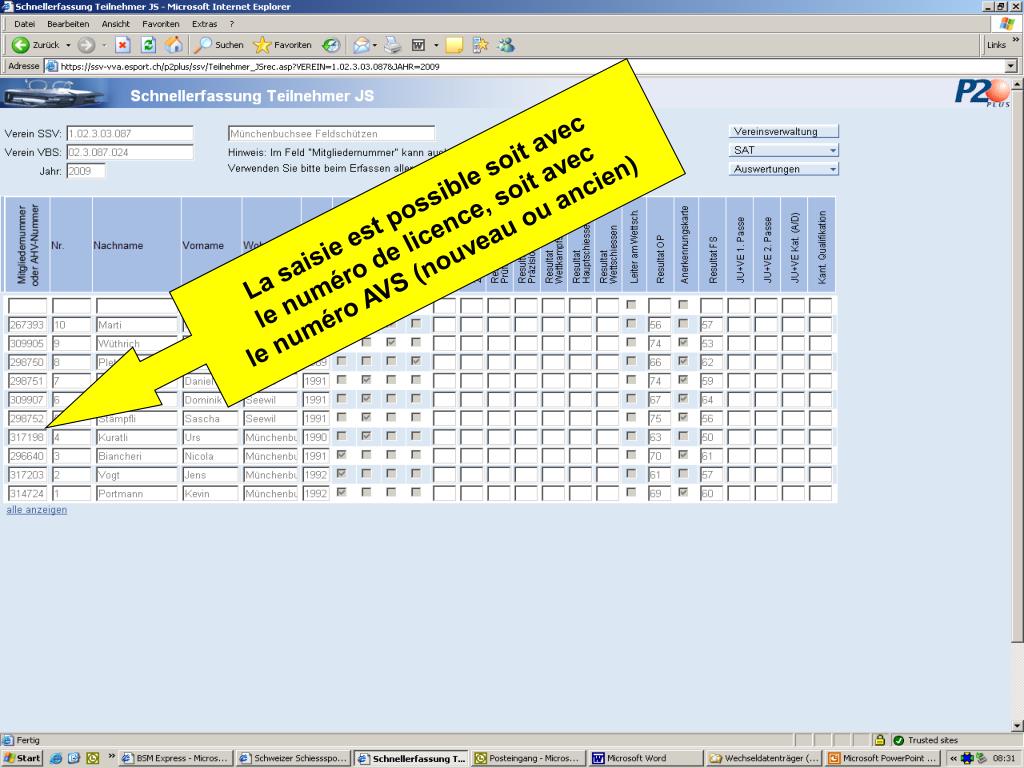1024x768 pixels.
Task: Click the Mail envelope toolbar icon
Action: click(361, 45)
